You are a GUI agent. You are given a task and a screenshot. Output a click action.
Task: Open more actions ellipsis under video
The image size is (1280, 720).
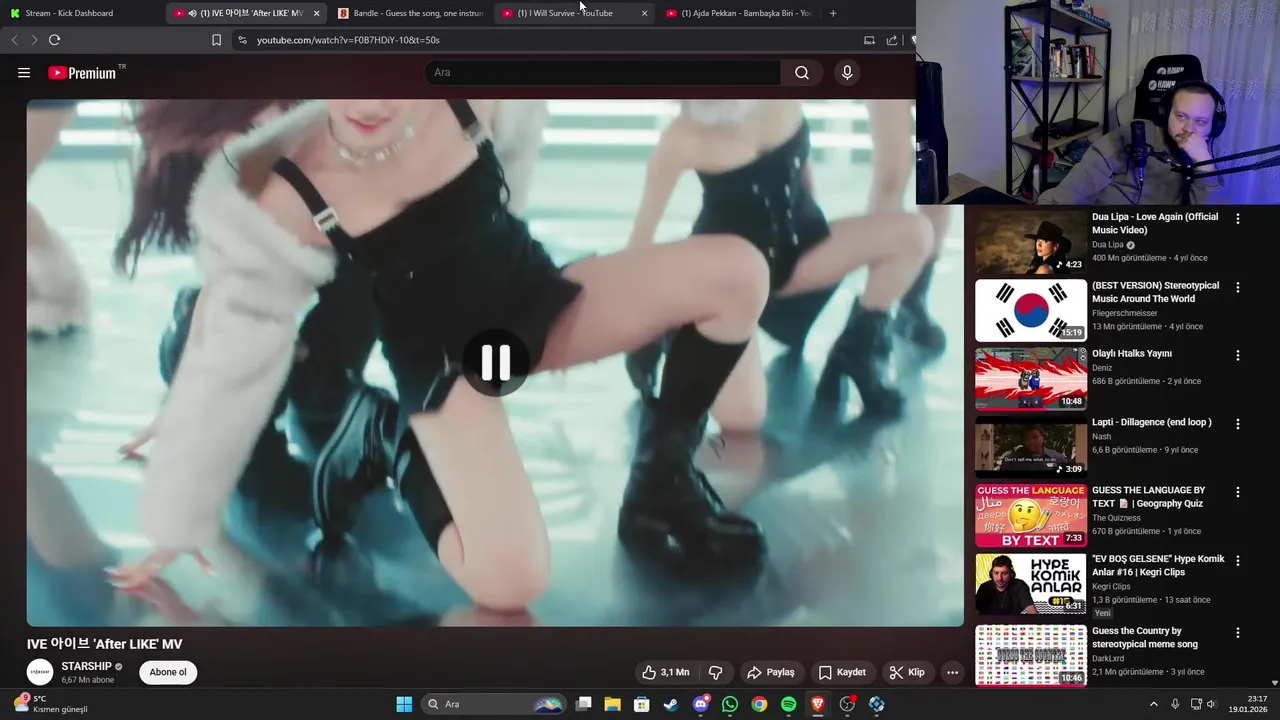coord(952,672)
